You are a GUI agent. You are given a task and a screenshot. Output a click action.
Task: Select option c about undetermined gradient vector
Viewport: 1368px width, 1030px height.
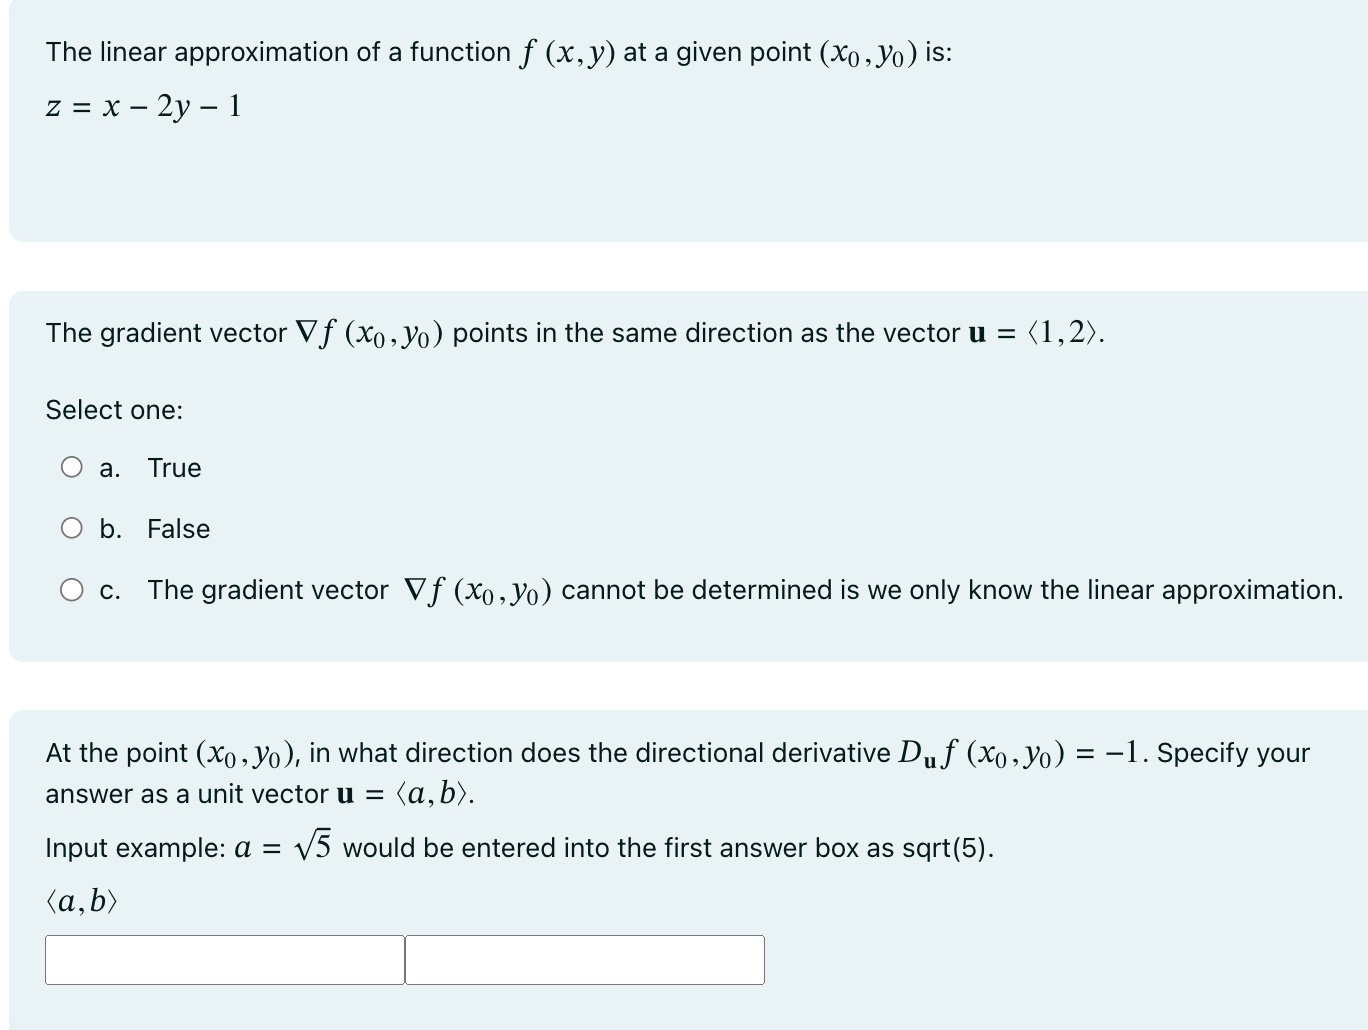tap(72, 590)
